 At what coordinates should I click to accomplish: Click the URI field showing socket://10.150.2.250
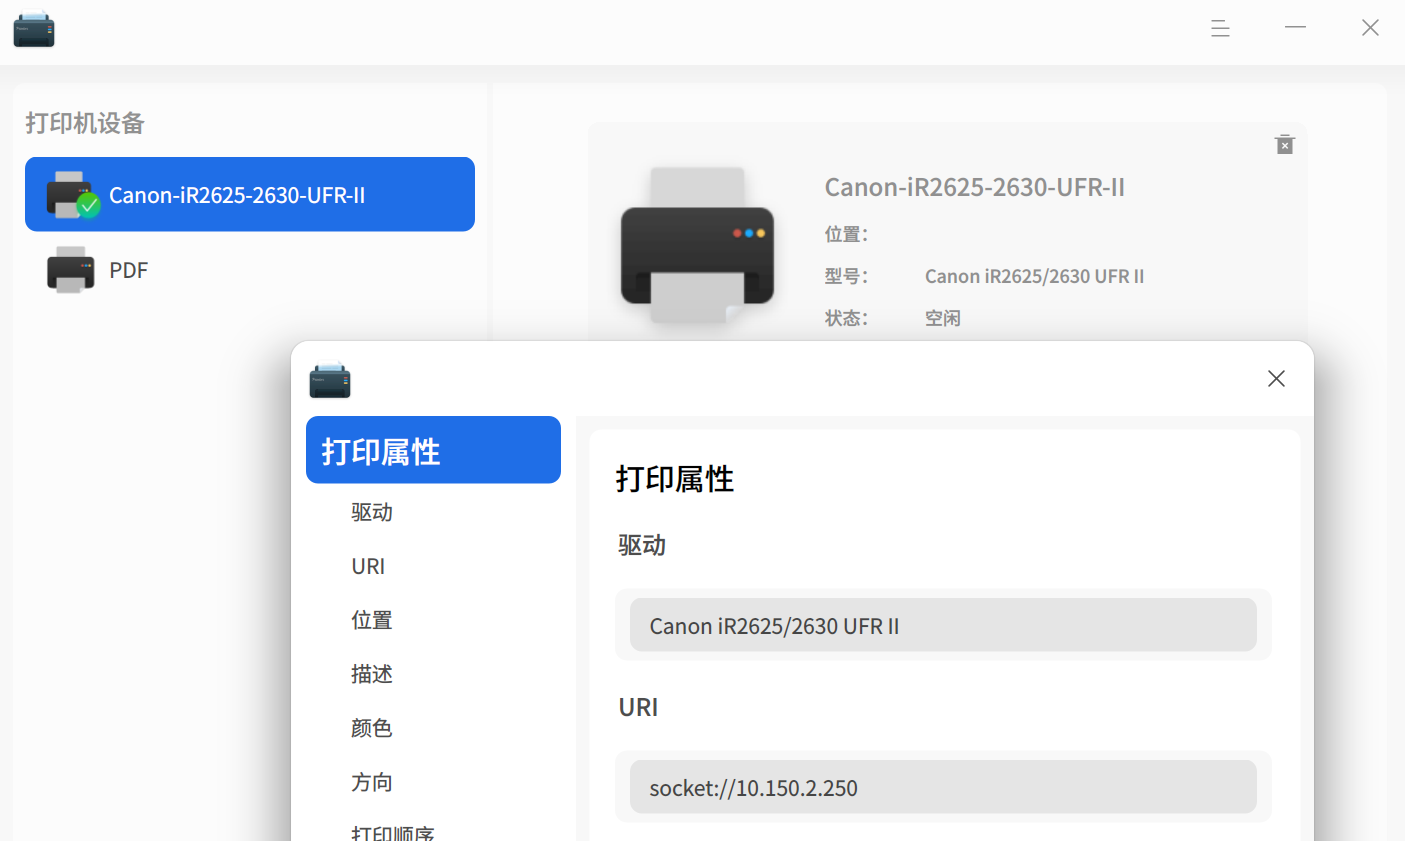[x=943, y=787]
